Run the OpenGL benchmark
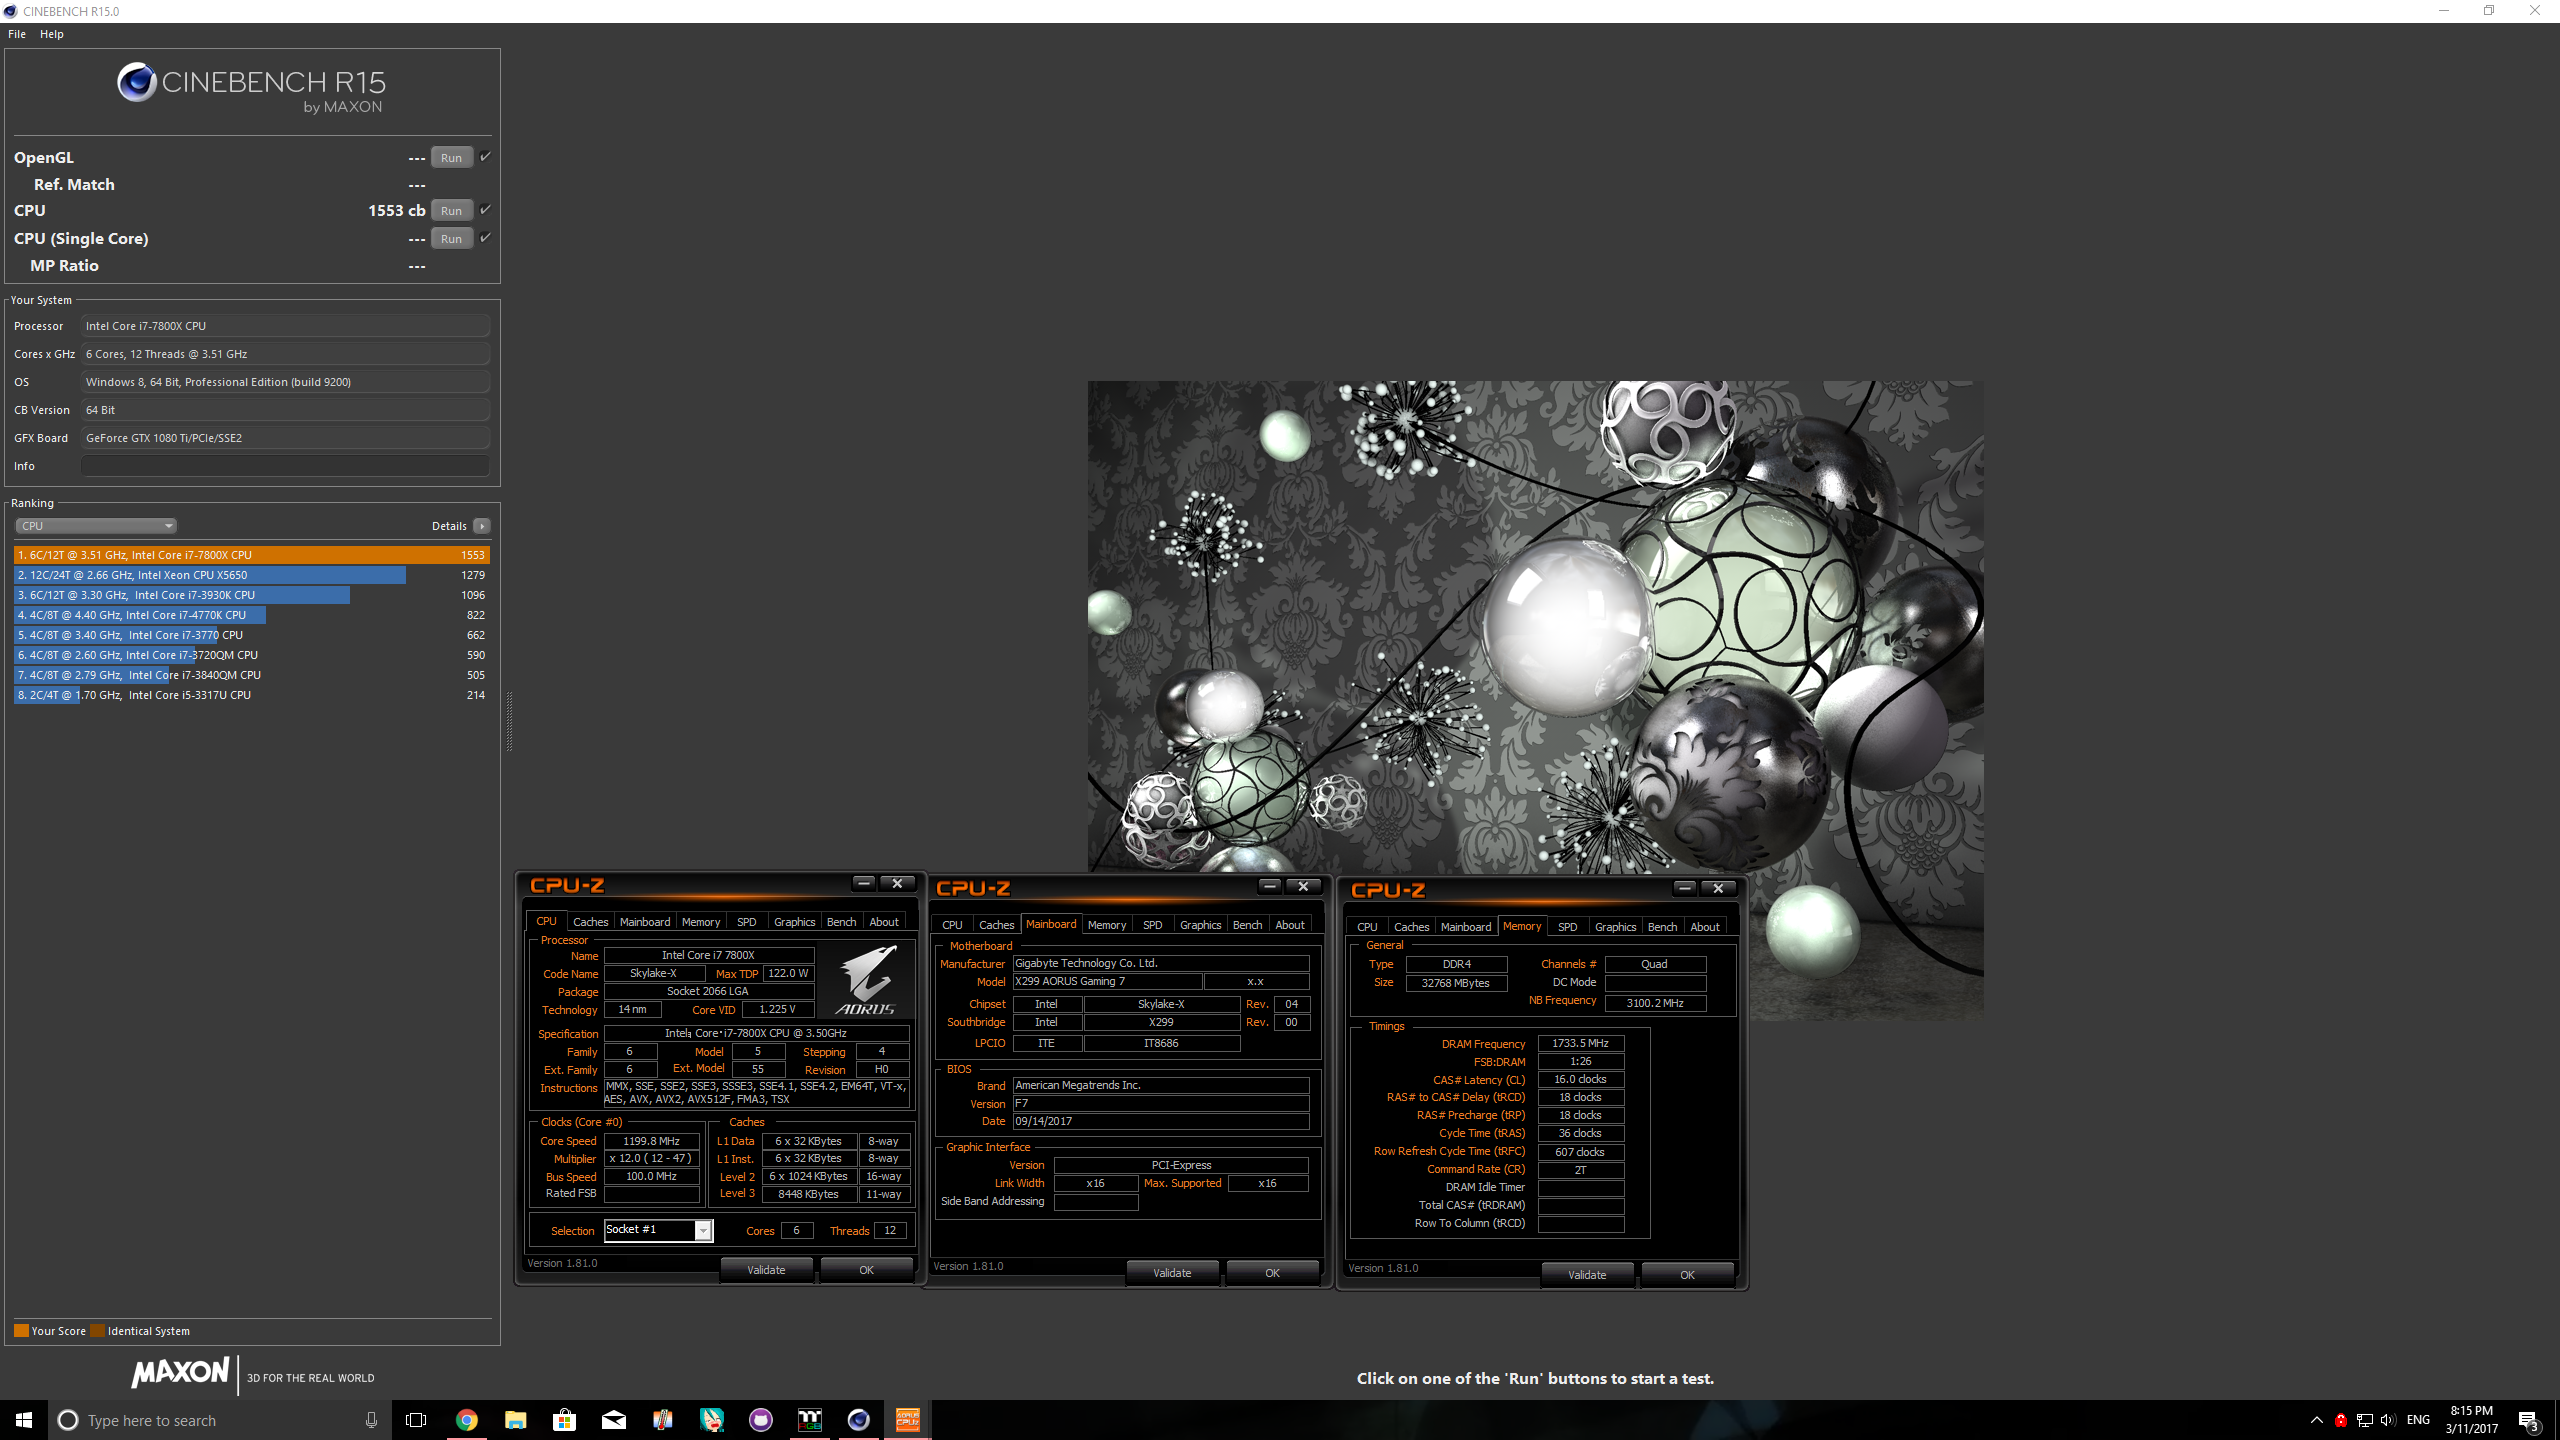This screenshot has width=2560, height=1440. point(452,157)
